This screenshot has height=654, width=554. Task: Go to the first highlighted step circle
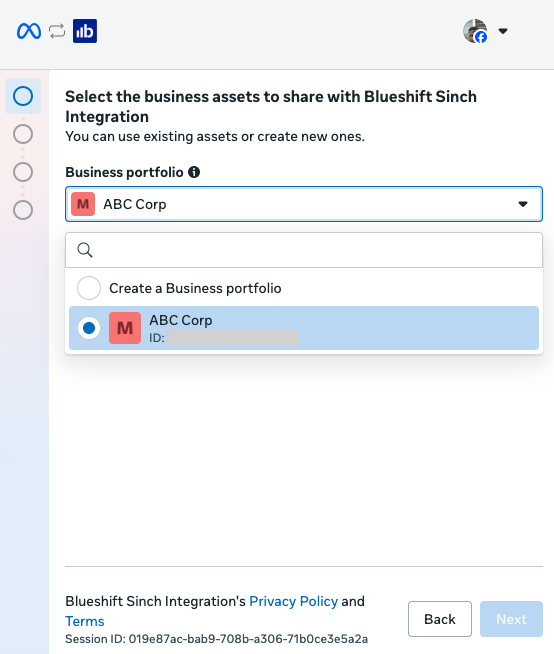[23, 96]
